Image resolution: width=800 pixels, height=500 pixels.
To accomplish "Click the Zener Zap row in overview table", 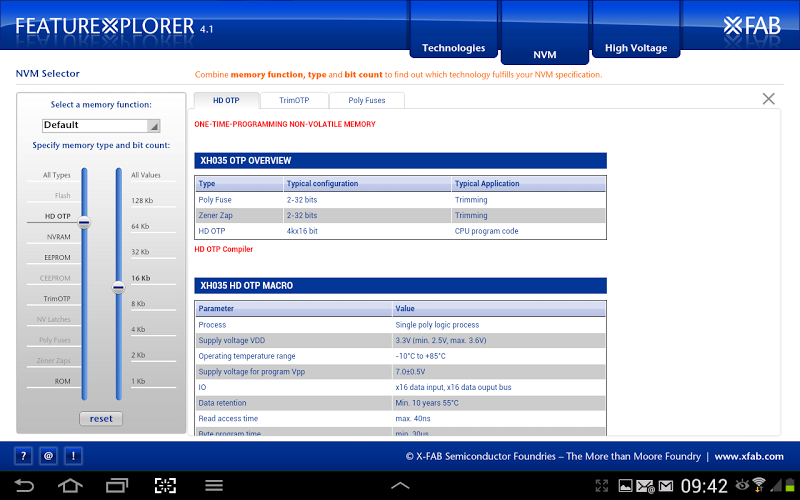I will 401,215.
